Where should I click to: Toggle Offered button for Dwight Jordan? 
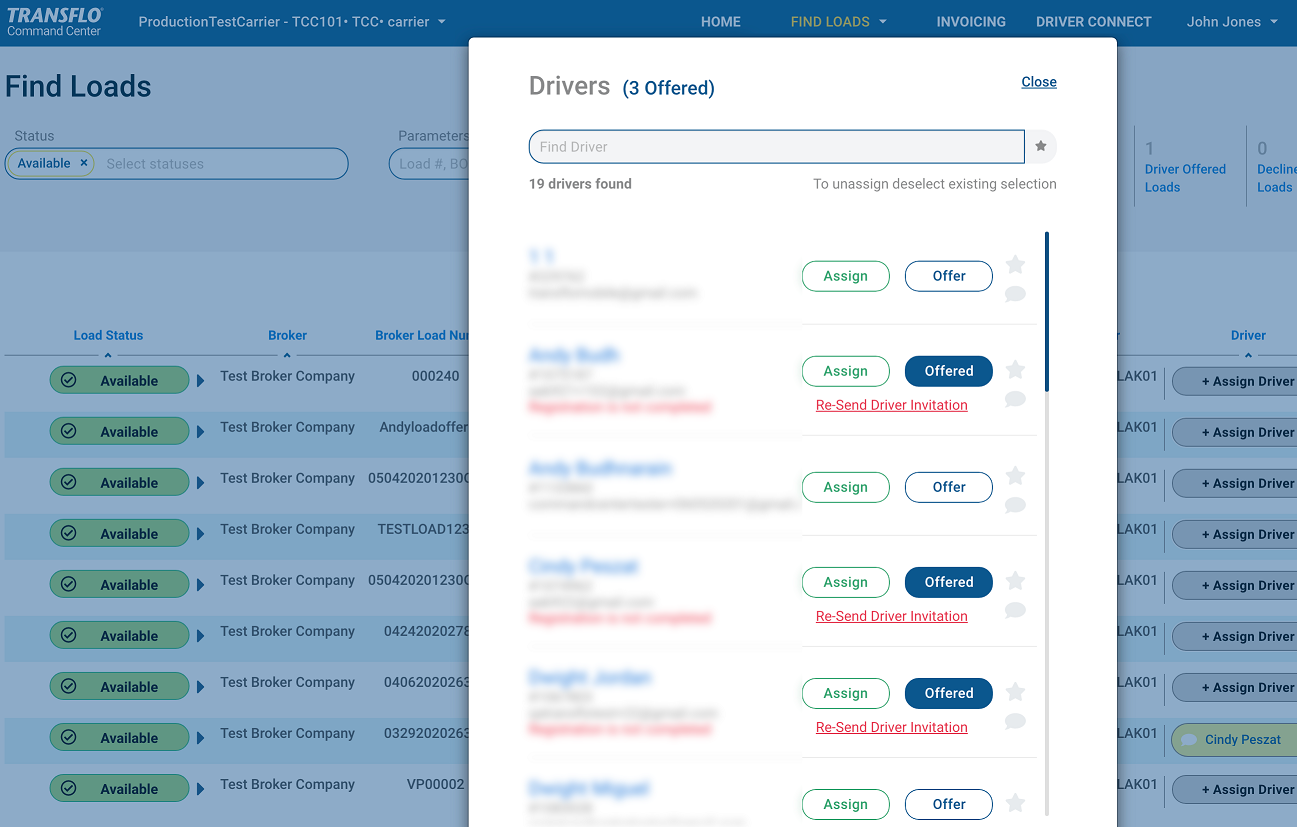click(948, 693)
